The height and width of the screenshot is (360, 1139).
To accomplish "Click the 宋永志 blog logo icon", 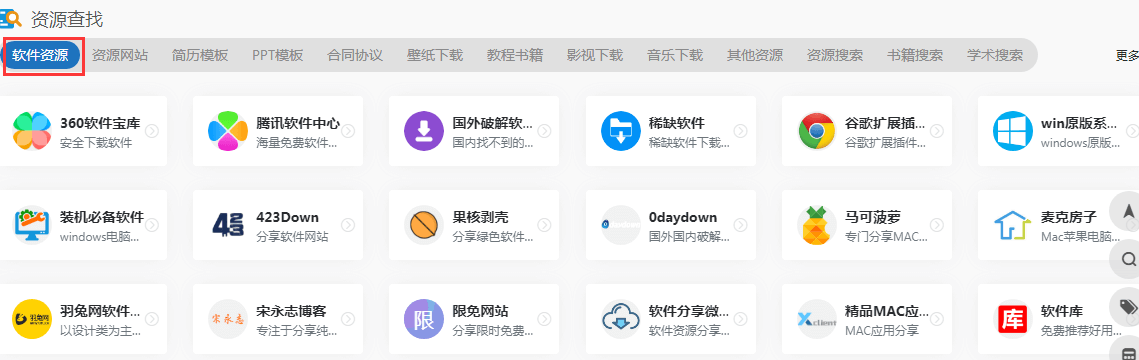I will pyautogui.click(x=228, y=319).
